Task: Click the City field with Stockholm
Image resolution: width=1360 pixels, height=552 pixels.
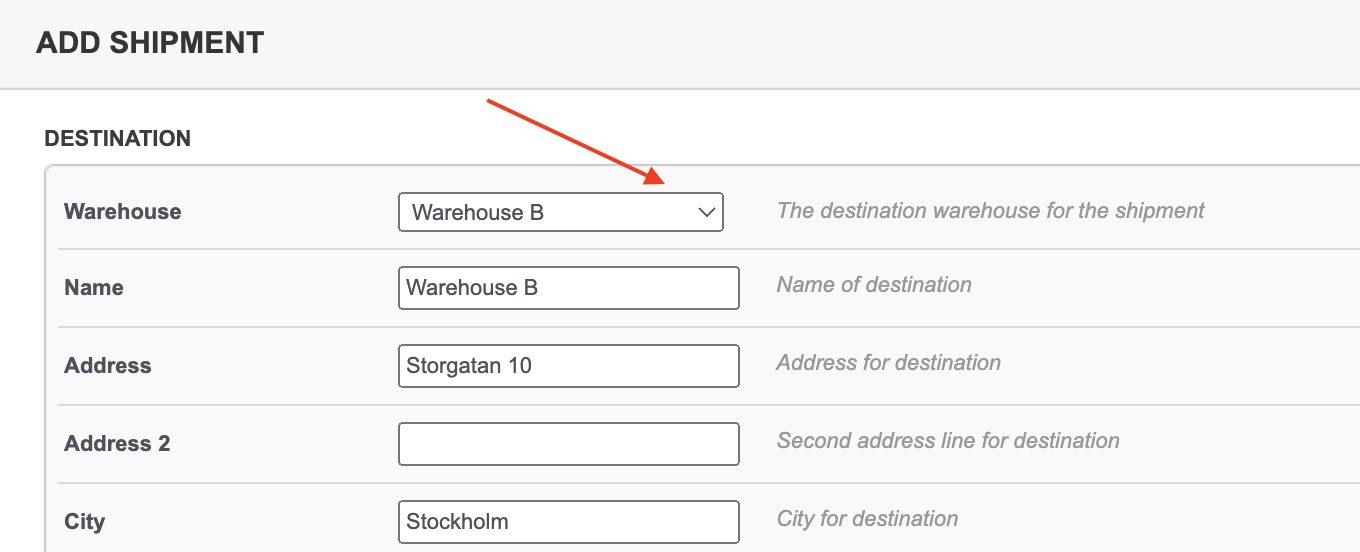Action: 569,522
